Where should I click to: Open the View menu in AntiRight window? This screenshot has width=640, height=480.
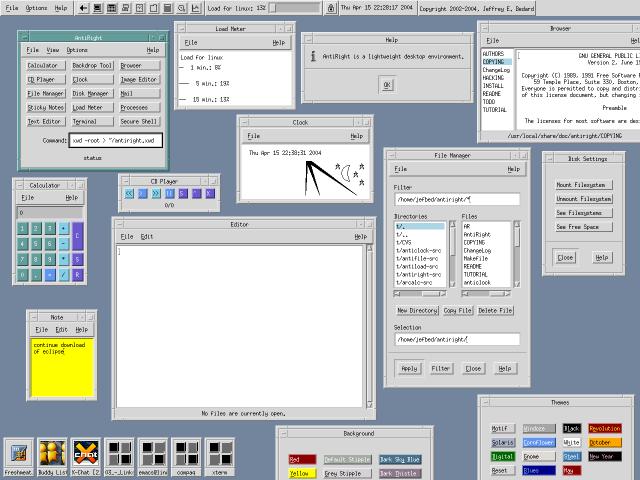coord(52,49)
